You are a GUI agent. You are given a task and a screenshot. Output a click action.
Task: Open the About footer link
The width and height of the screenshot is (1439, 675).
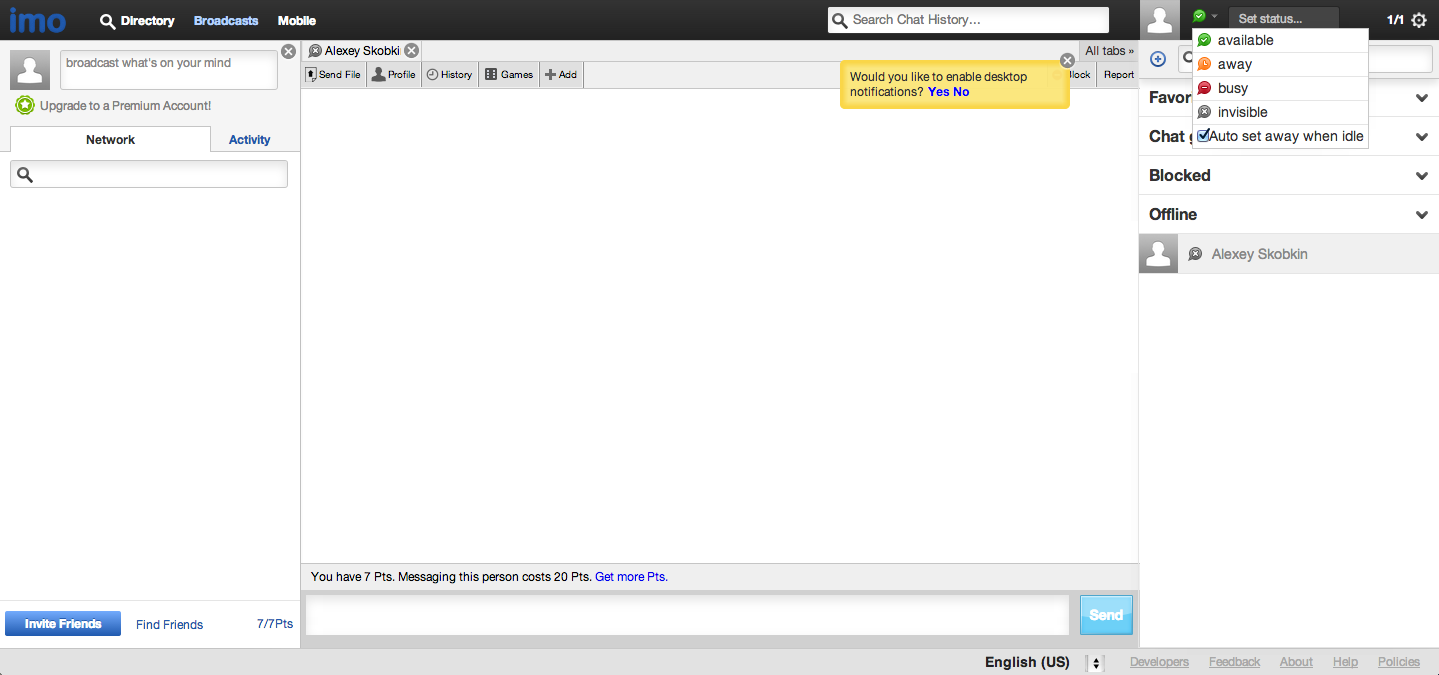click(x=1296, y=662)
